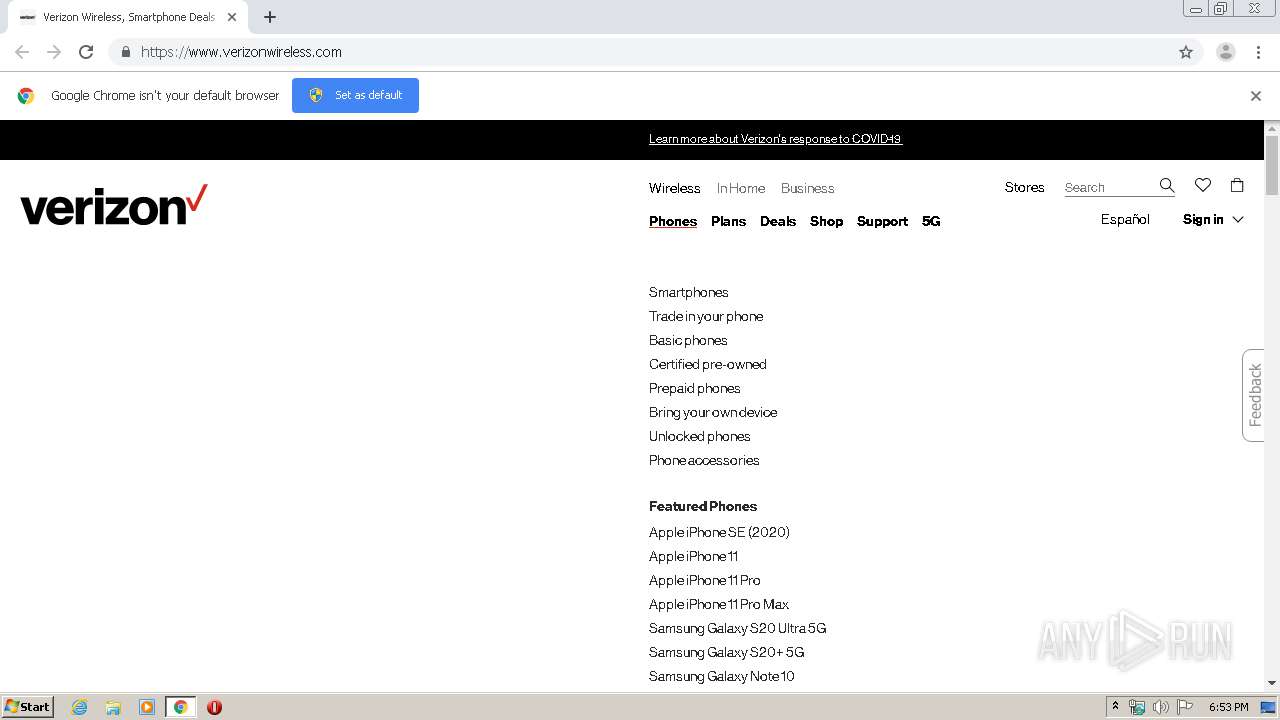
Task: Open the file explorer taskbar icon
Action: coord(113,707)
